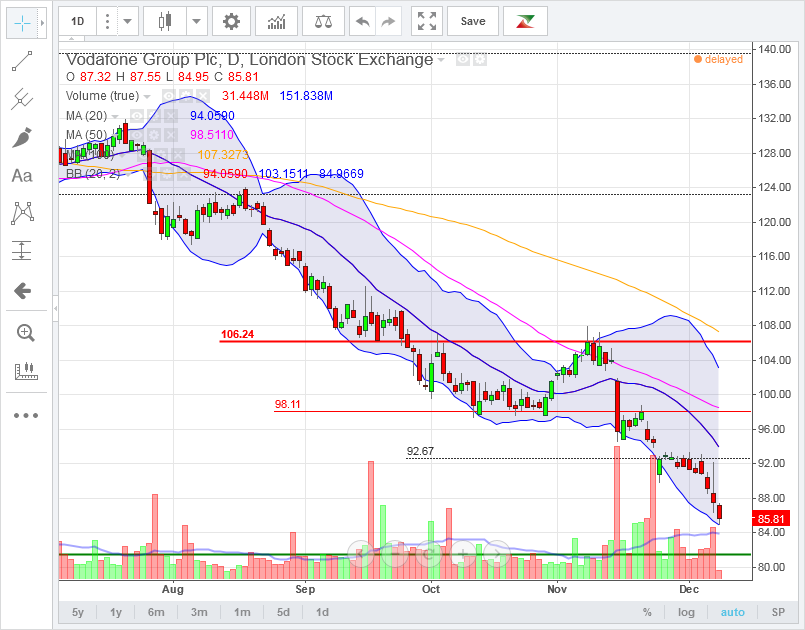Screen dimensions: 805x630
Task: Expand the Vodafone Group Plc legend arrow
Action: coord(441,60)
